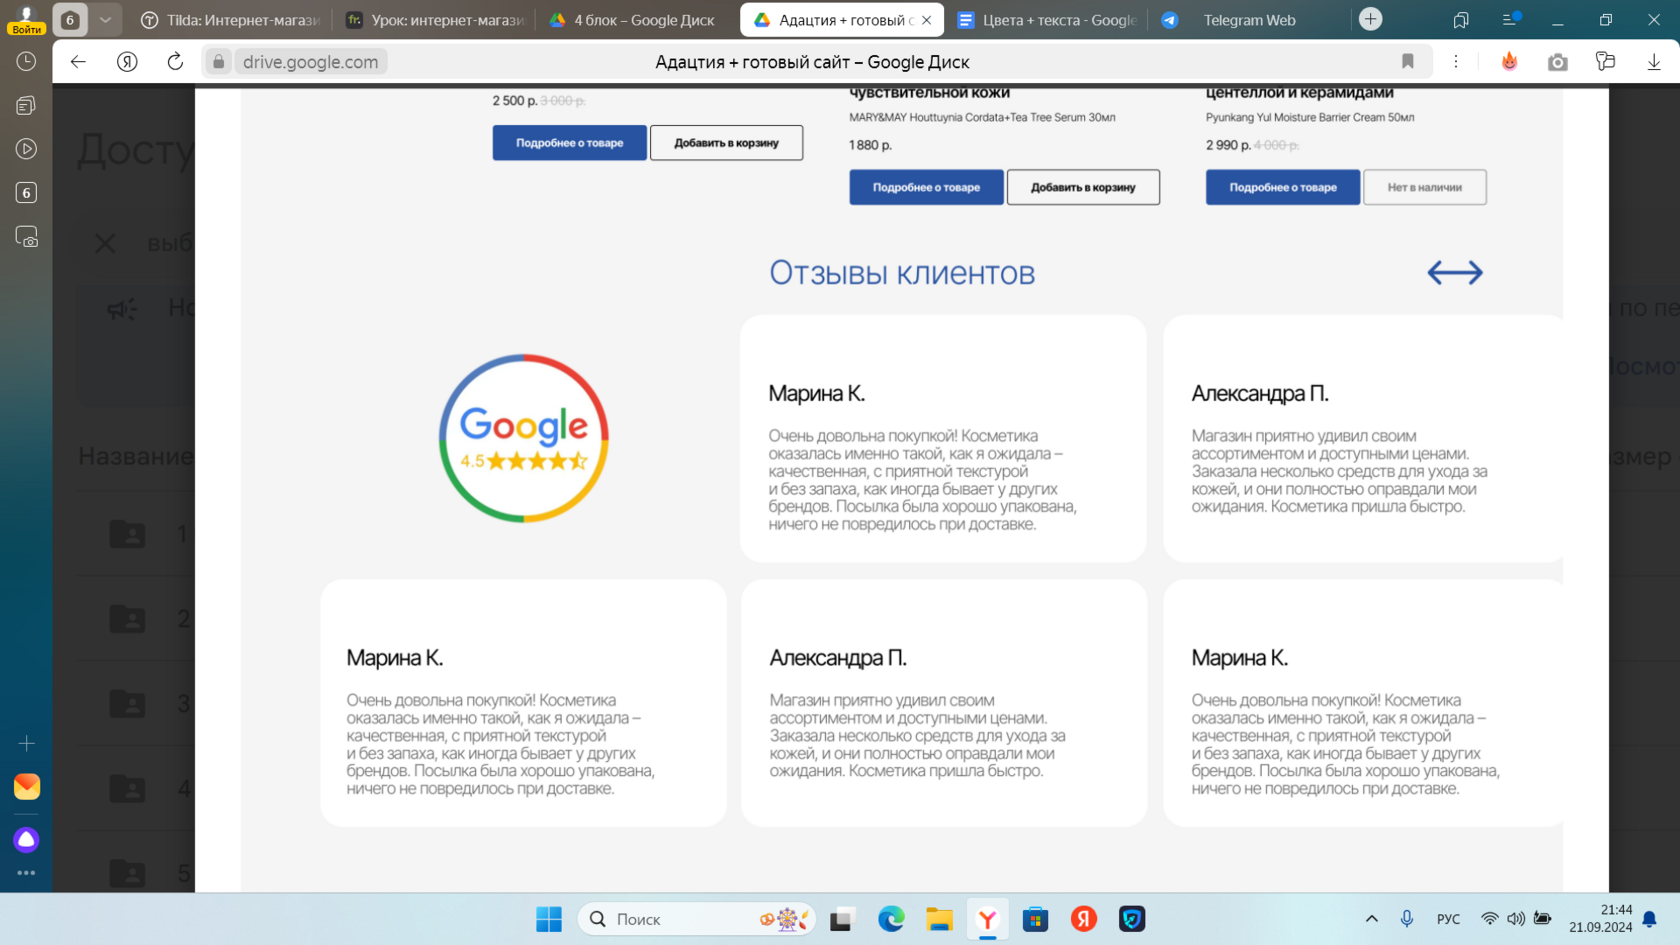Open the browser downloads icon

pyautogui.click(x=1654, y=62)
